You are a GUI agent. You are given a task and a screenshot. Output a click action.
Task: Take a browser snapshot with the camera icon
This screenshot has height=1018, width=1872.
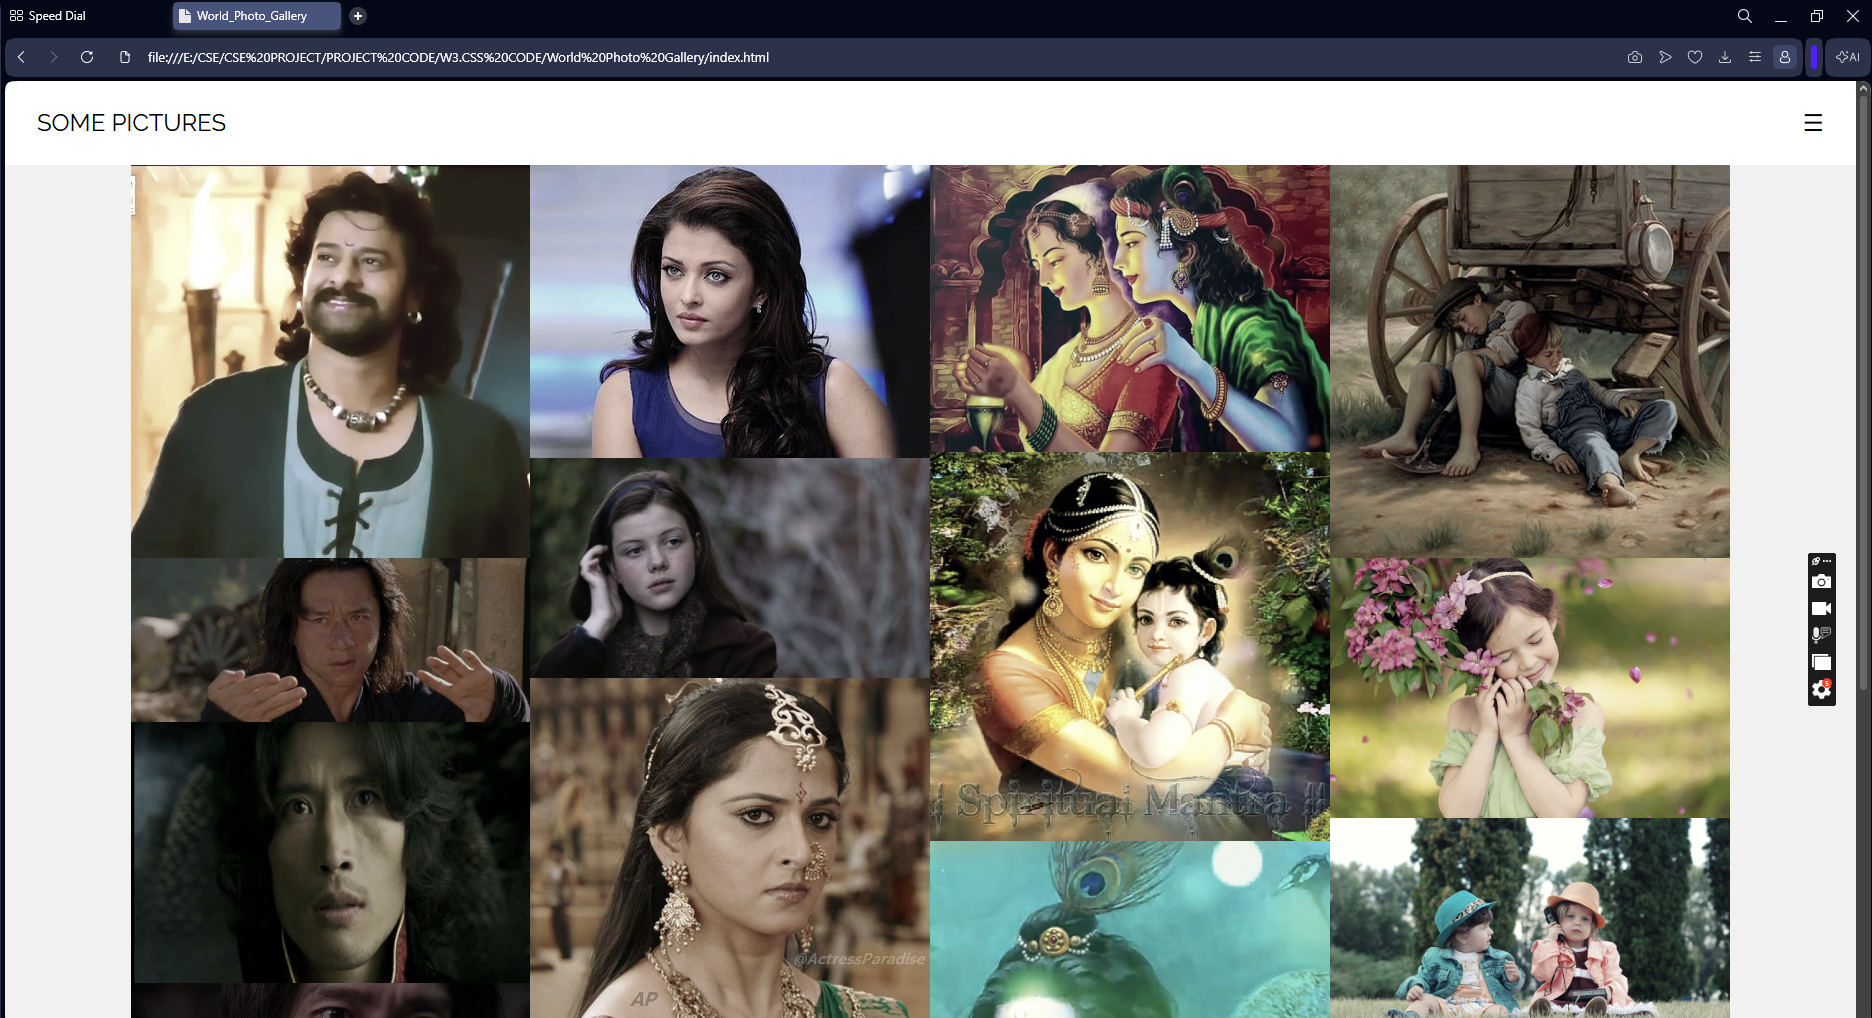1635,57
